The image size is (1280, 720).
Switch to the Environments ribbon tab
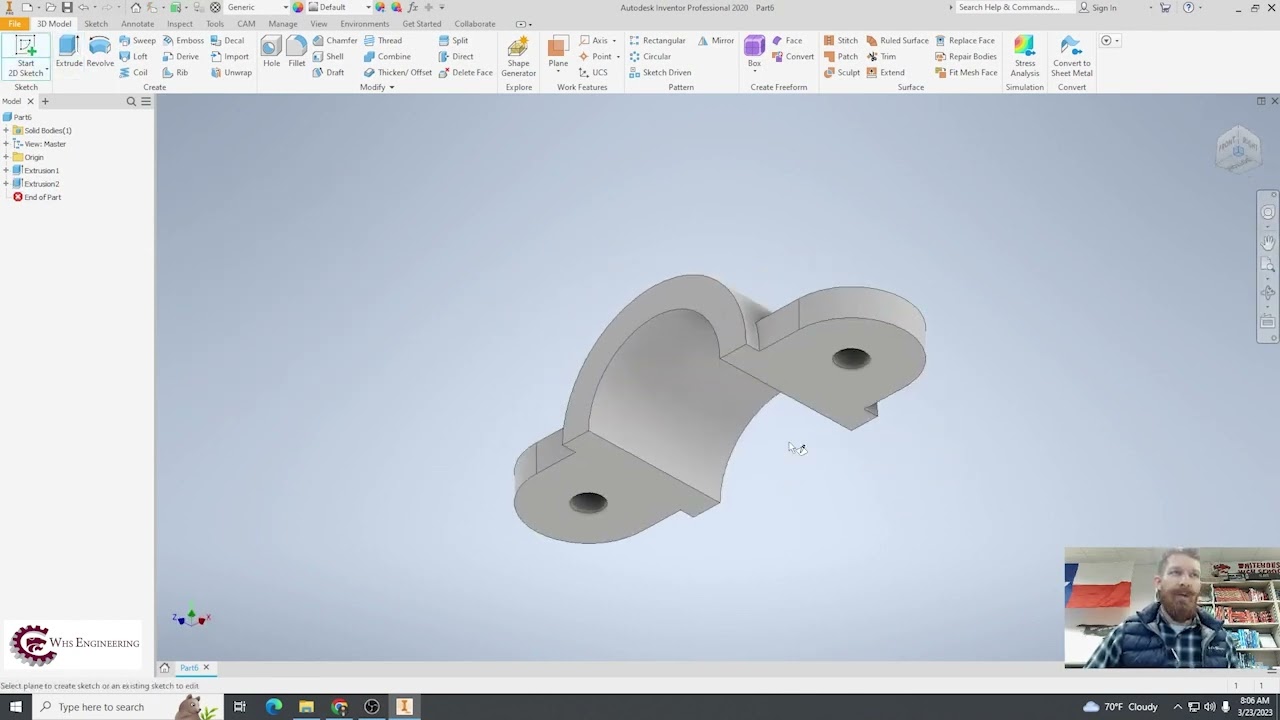(365, 24)
